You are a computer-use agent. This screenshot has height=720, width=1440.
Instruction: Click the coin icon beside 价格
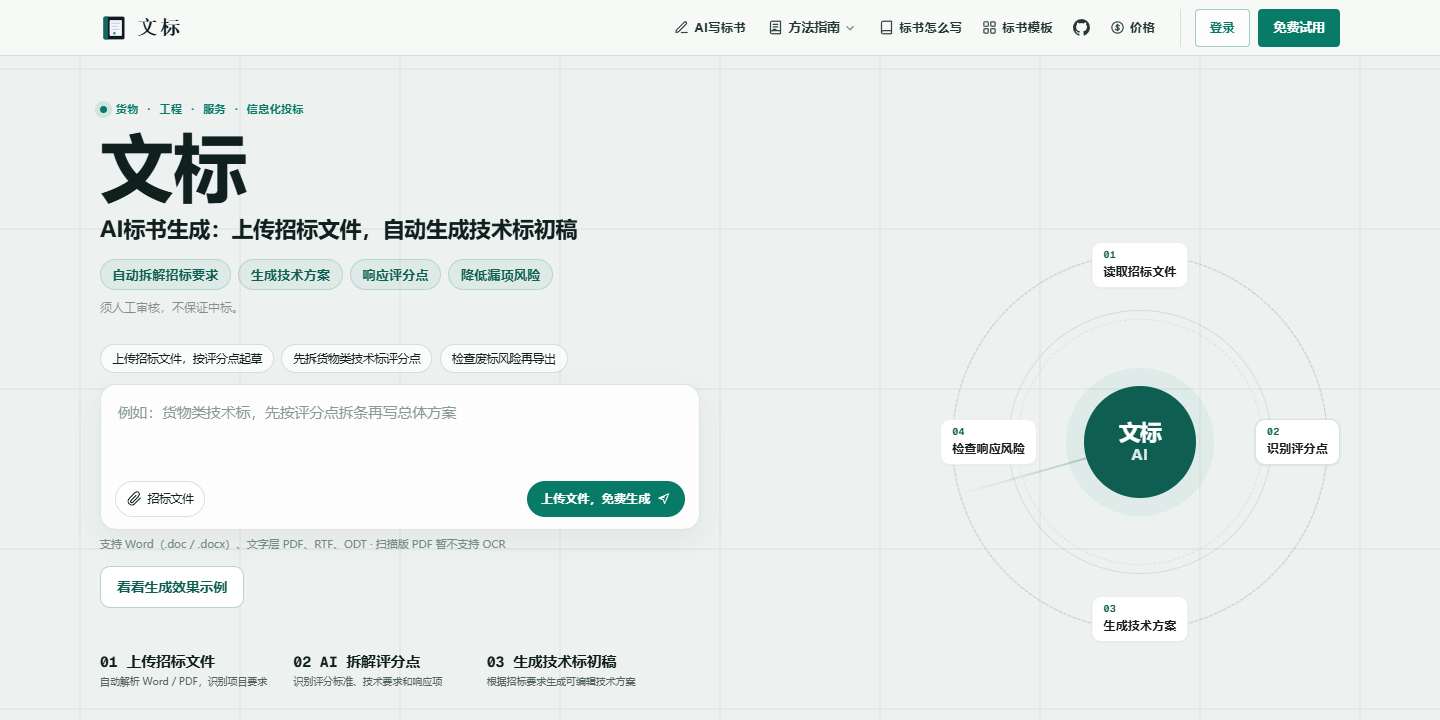(x=1117, y=28)
